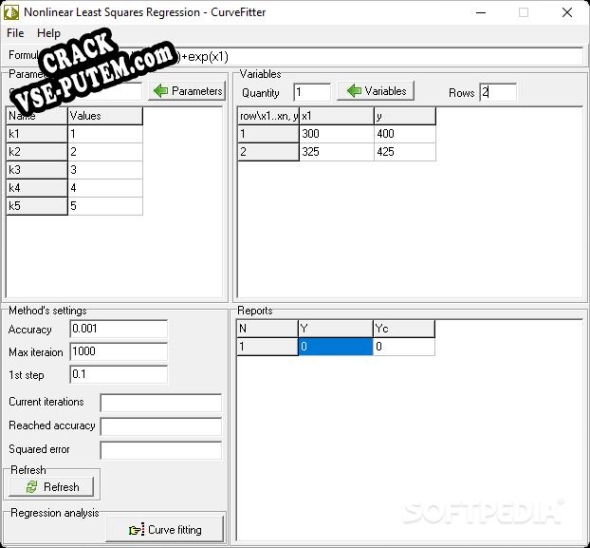590x548 pixels.
Task: Open the File menu
Action: coord(15,33)
